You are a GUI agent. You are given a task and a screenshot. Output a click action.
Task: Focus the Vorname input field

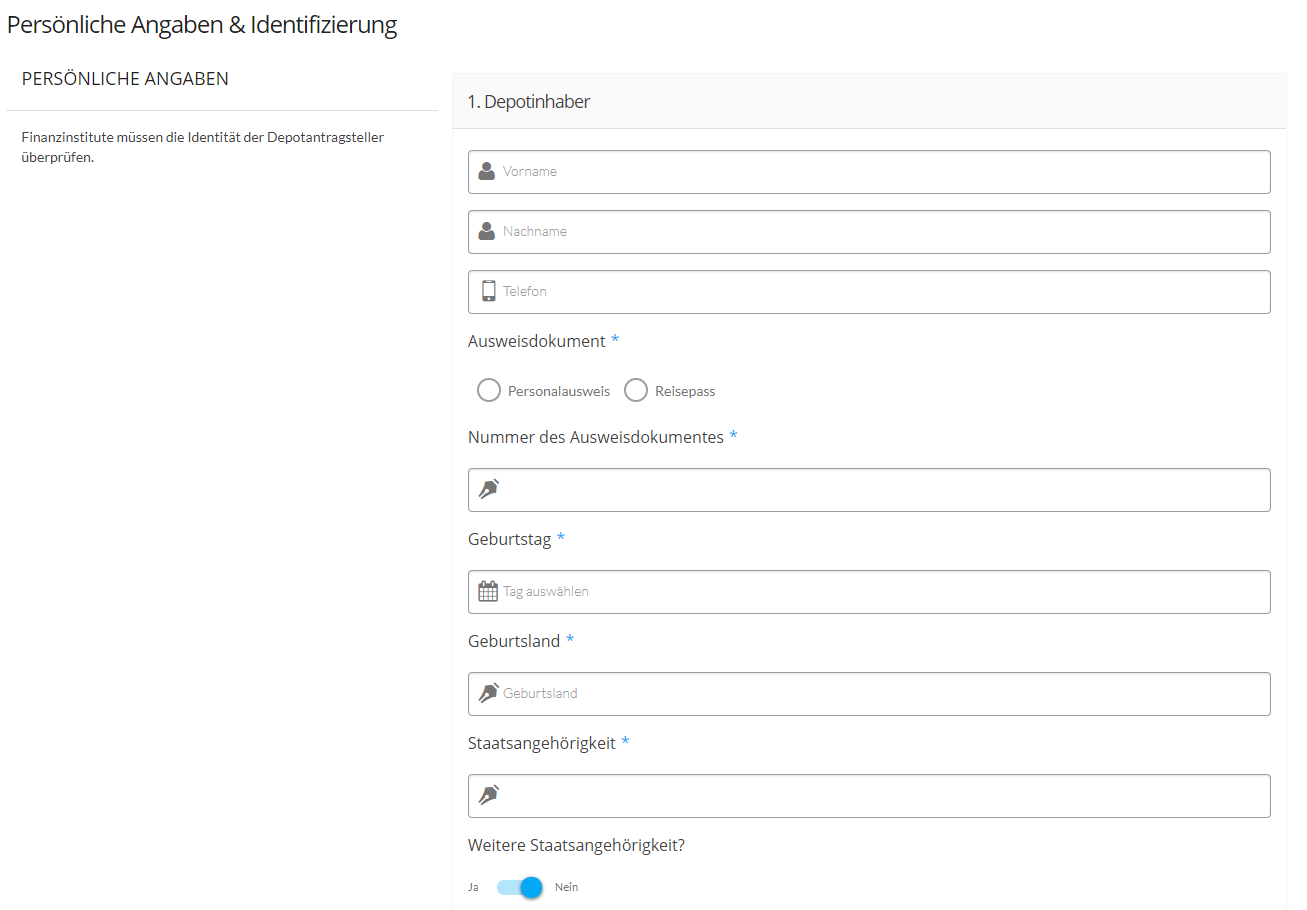(880, 172)
